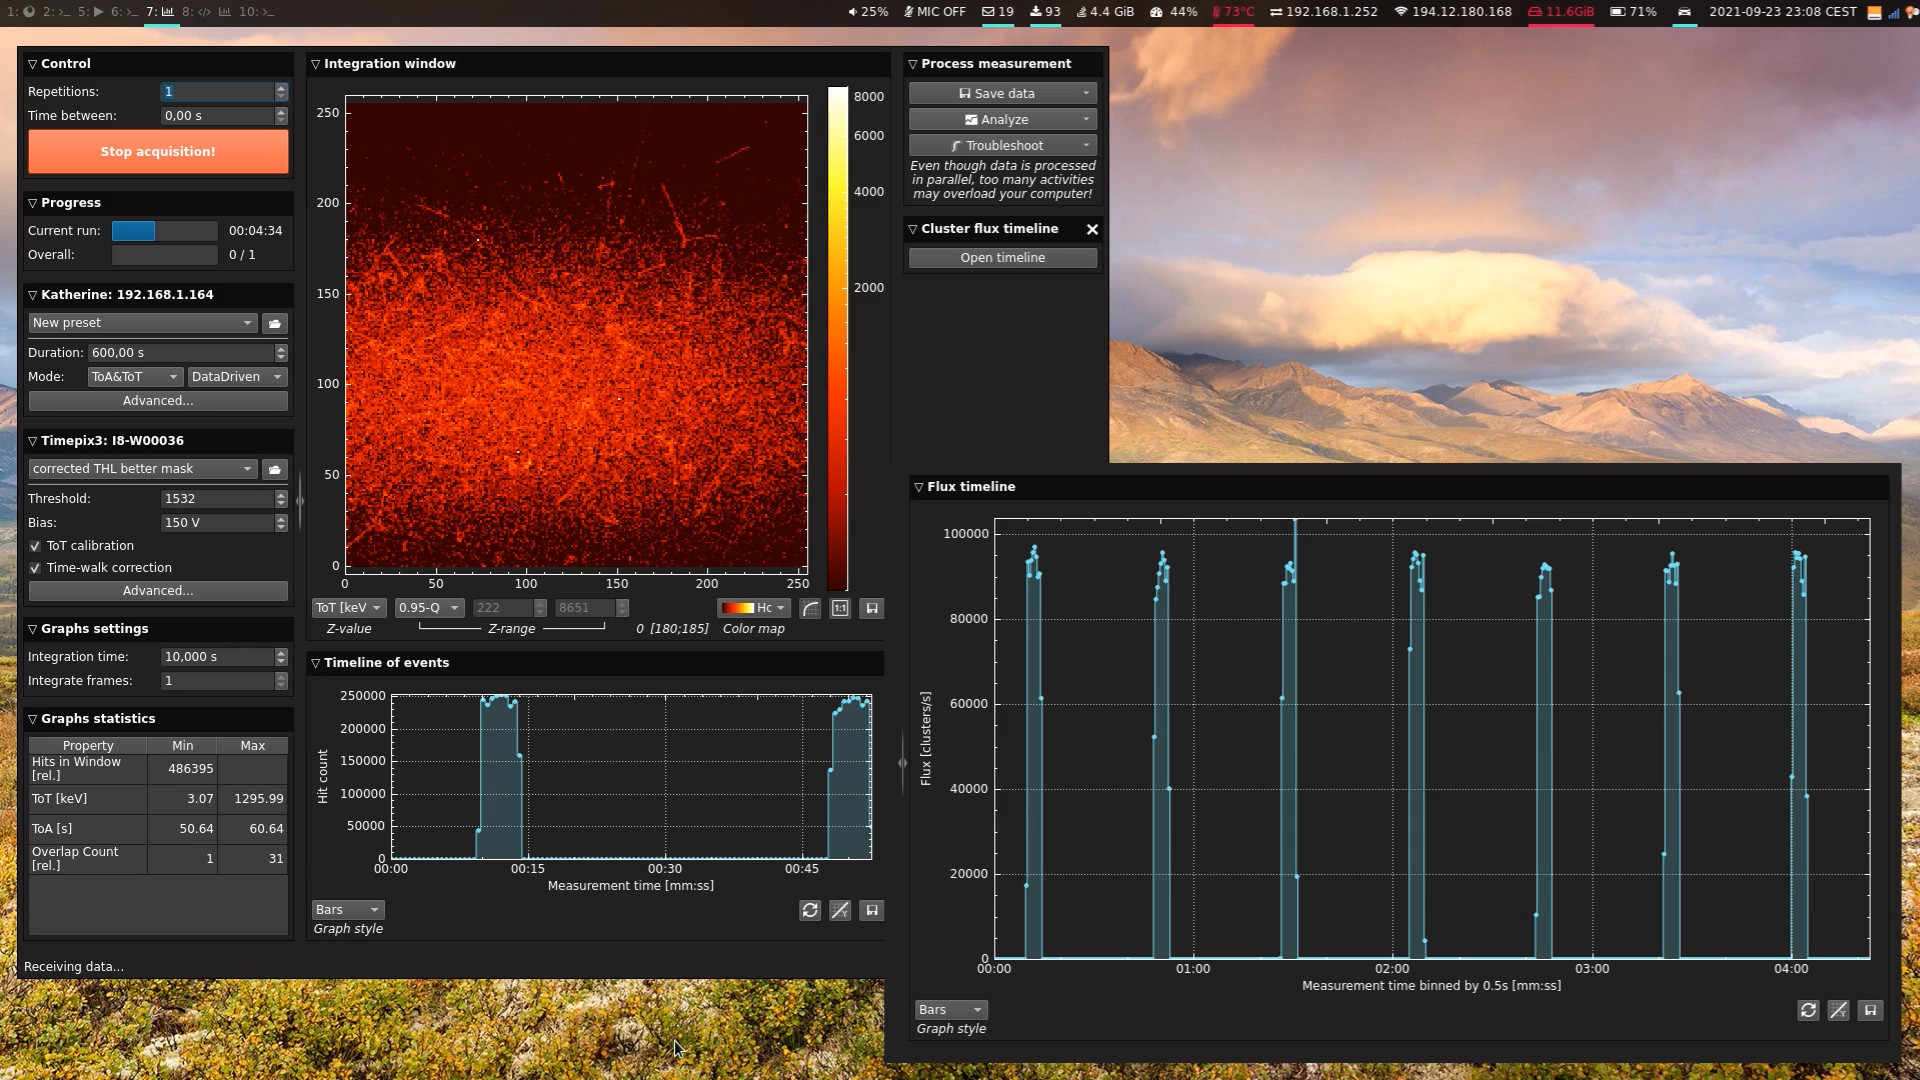Viewport: 1920px width, 1080px height.
Task: Collapse the Cluster flux timeline panel
Action: (912, 229)
